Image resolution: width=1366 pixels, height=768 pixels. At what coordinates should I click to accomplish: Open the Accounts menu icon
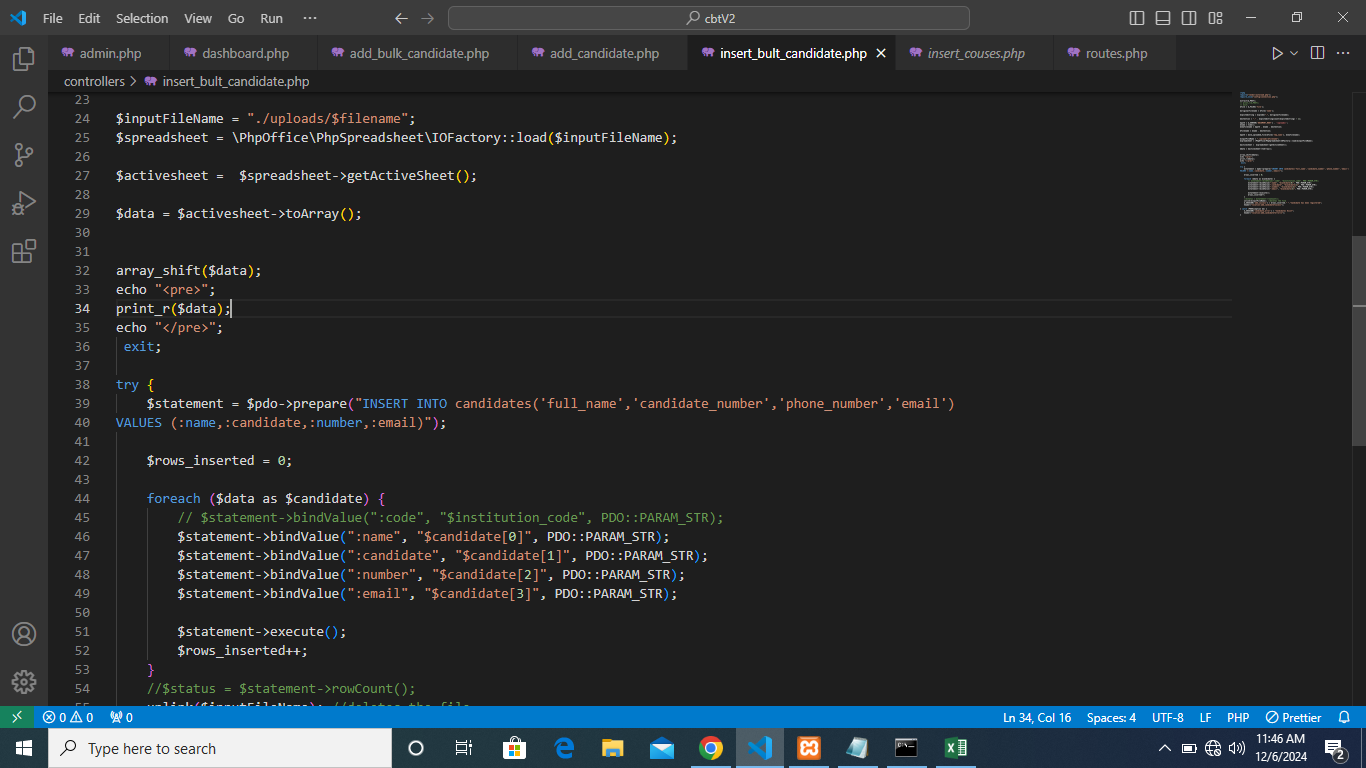click(x=24, y=634)
